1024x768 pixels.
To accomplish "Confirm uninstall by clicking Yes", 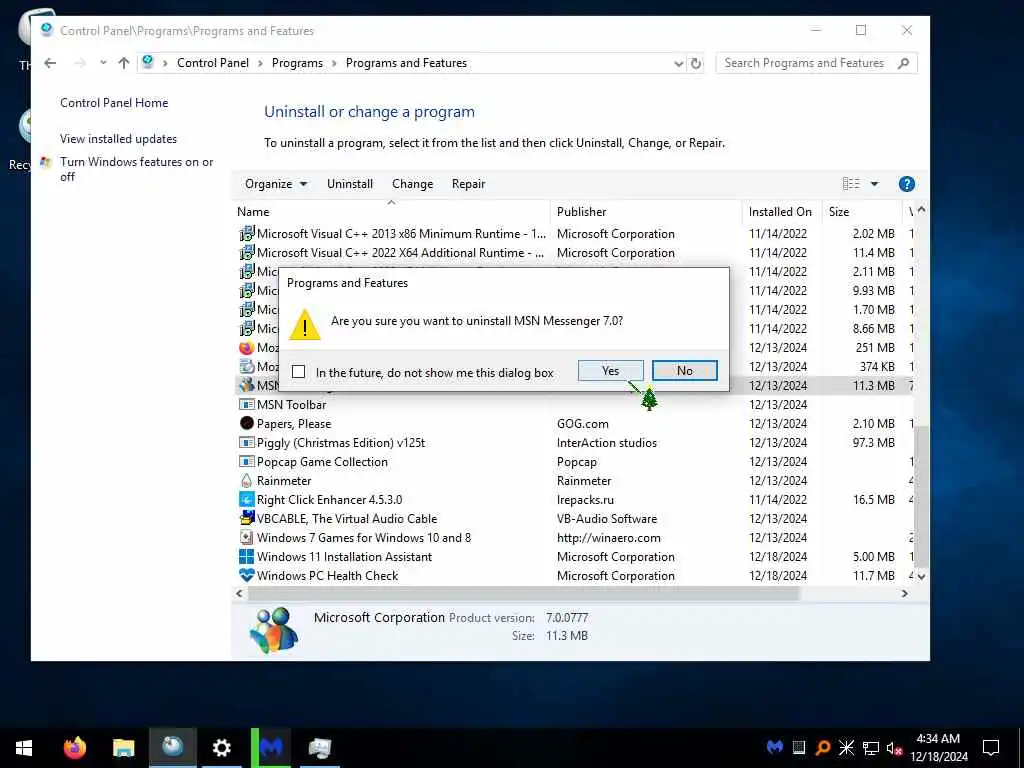I will coord(610,370).
